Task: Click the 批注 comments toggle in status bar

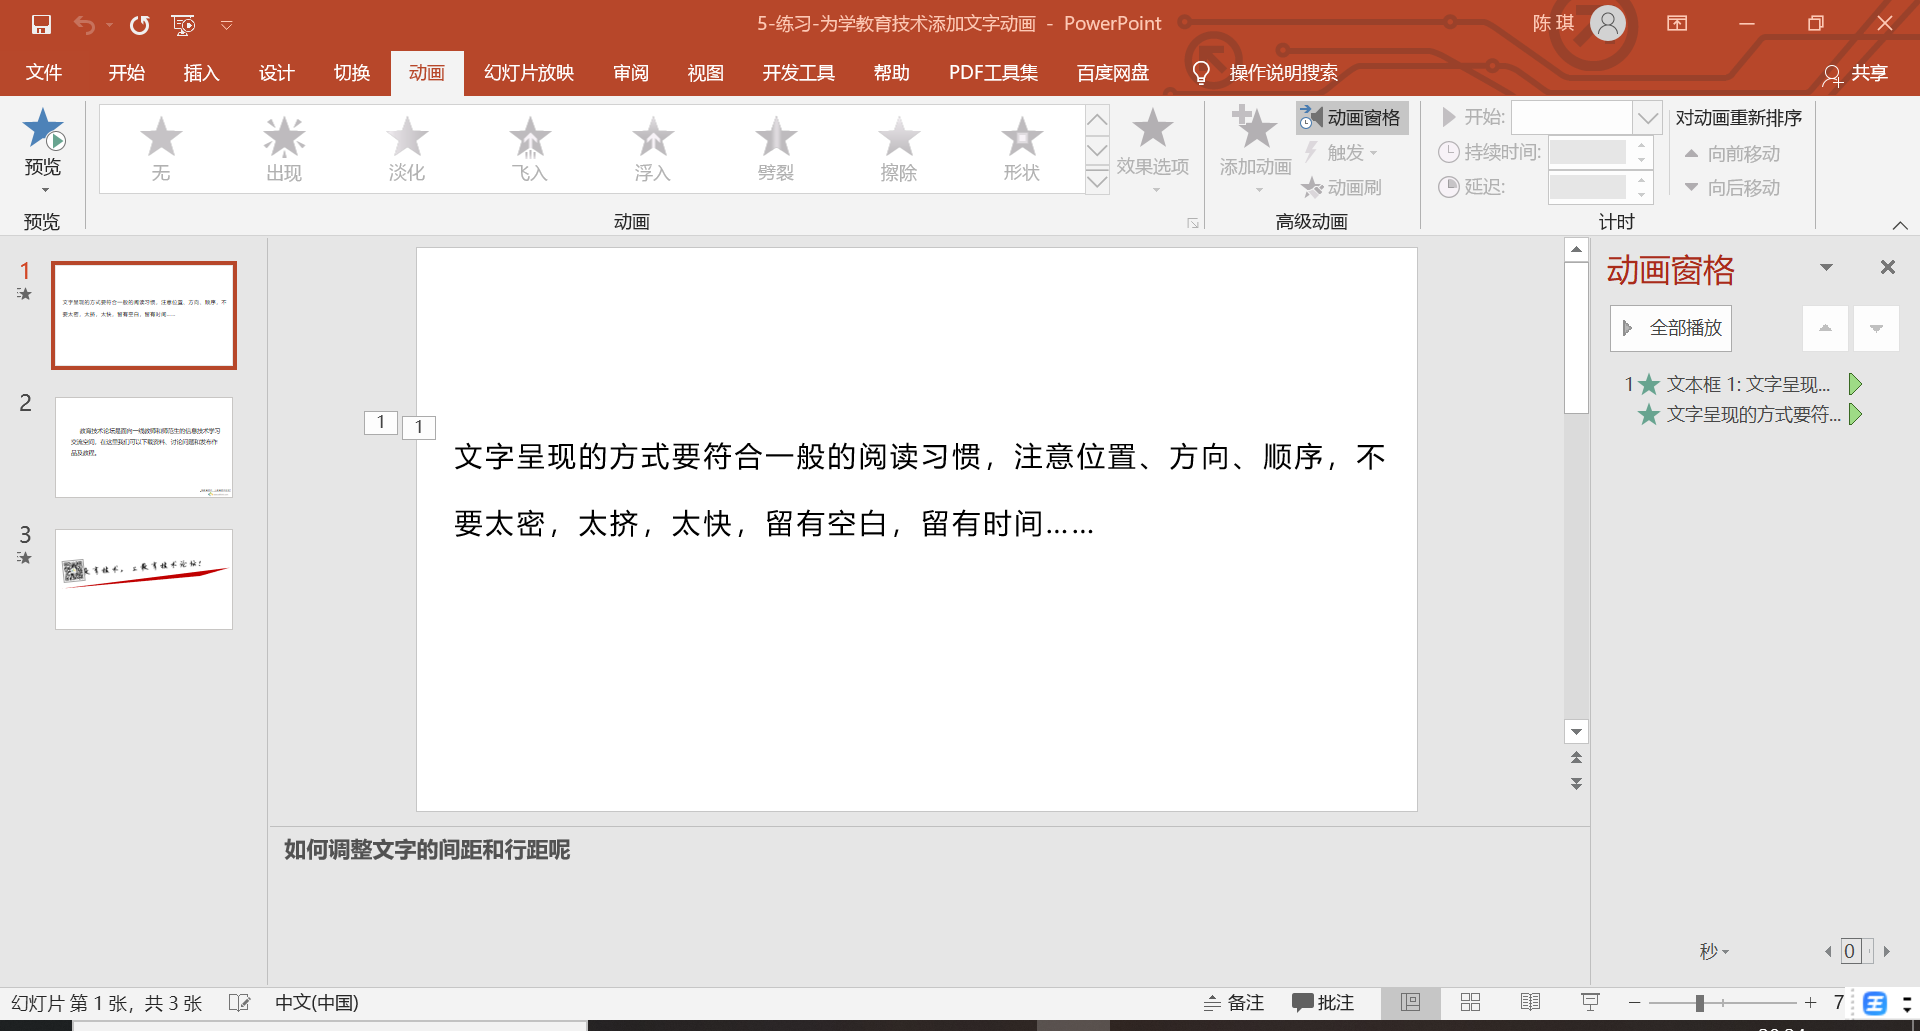Action: coord(1323,1003)
